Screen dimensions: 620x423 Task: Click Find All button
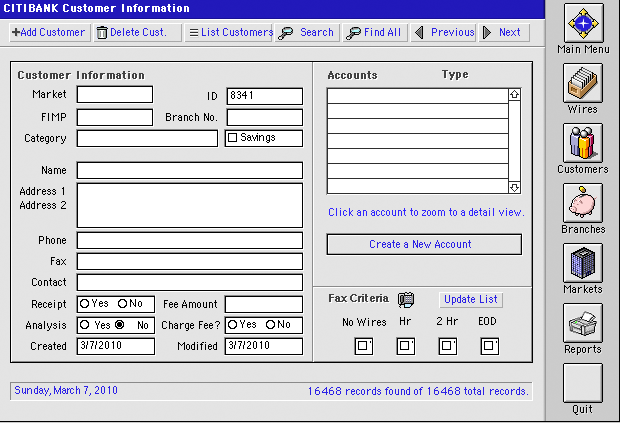point(375,32)
